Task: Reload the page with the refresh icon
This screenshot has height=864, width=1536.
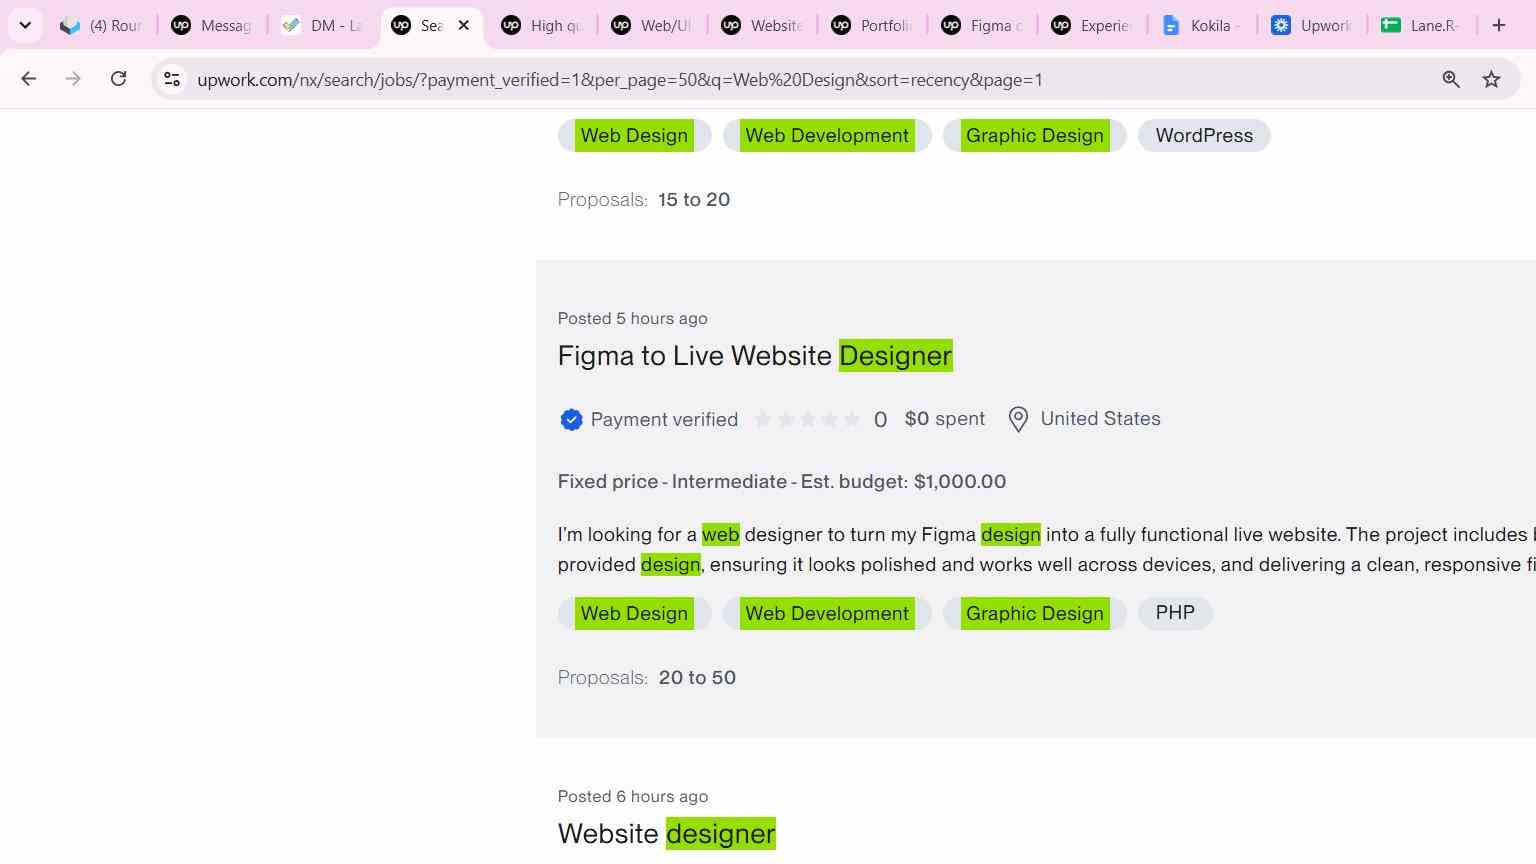Action: click(118, 79)
